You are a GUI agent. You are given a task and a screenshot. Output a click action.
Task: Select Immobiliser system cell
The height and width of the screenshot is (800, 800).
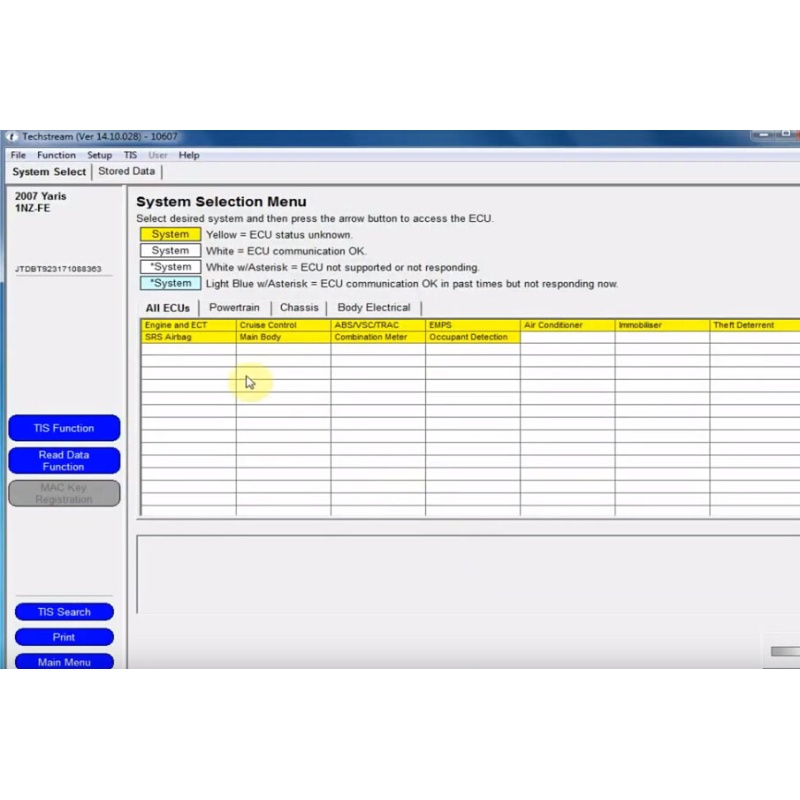point(662,325)
